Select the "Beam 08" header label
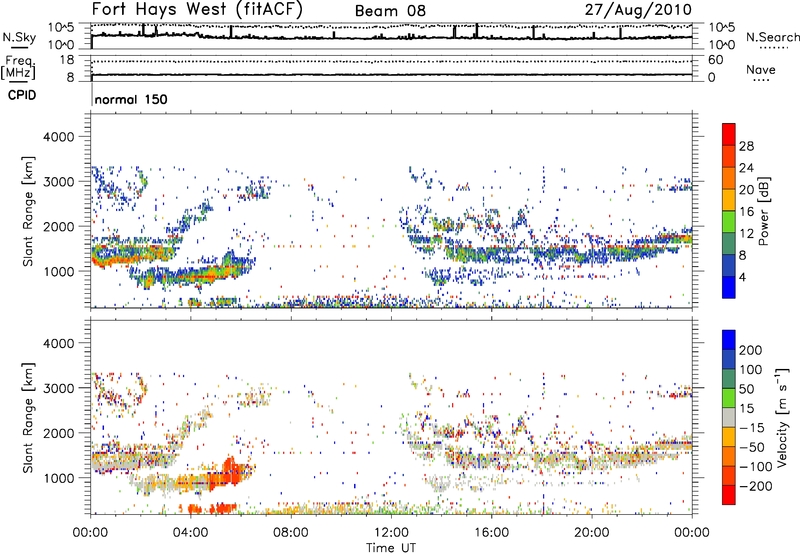The width and height of the screenshot is (800, 554). [390, 11]
